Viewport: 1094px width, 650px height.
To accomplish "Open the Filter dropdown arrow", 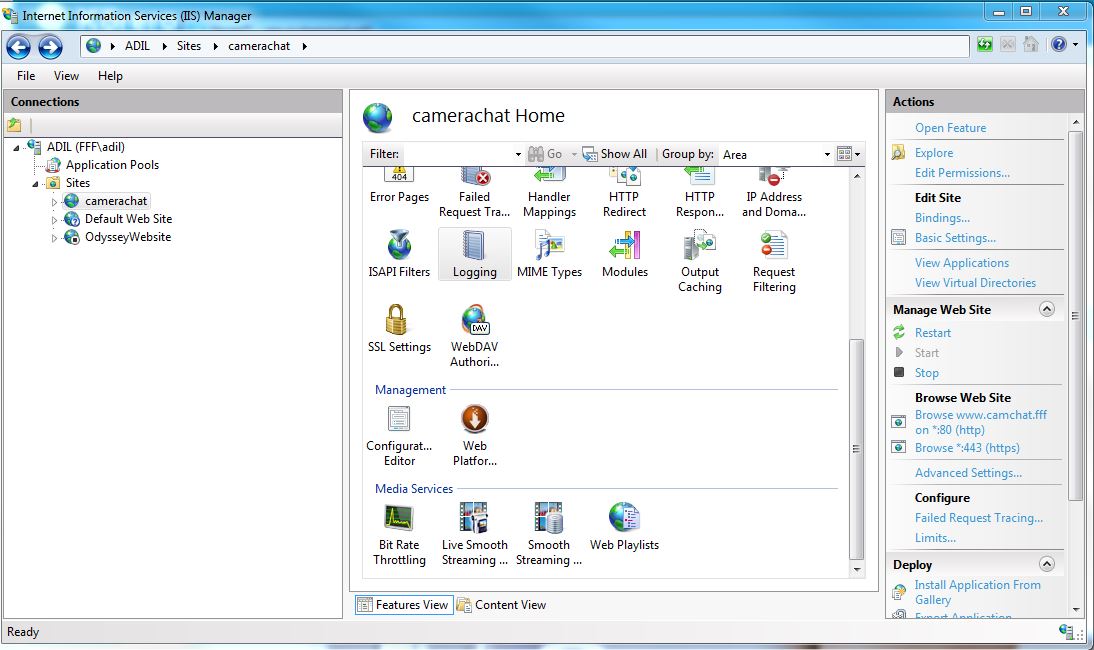I will [518, 154].
